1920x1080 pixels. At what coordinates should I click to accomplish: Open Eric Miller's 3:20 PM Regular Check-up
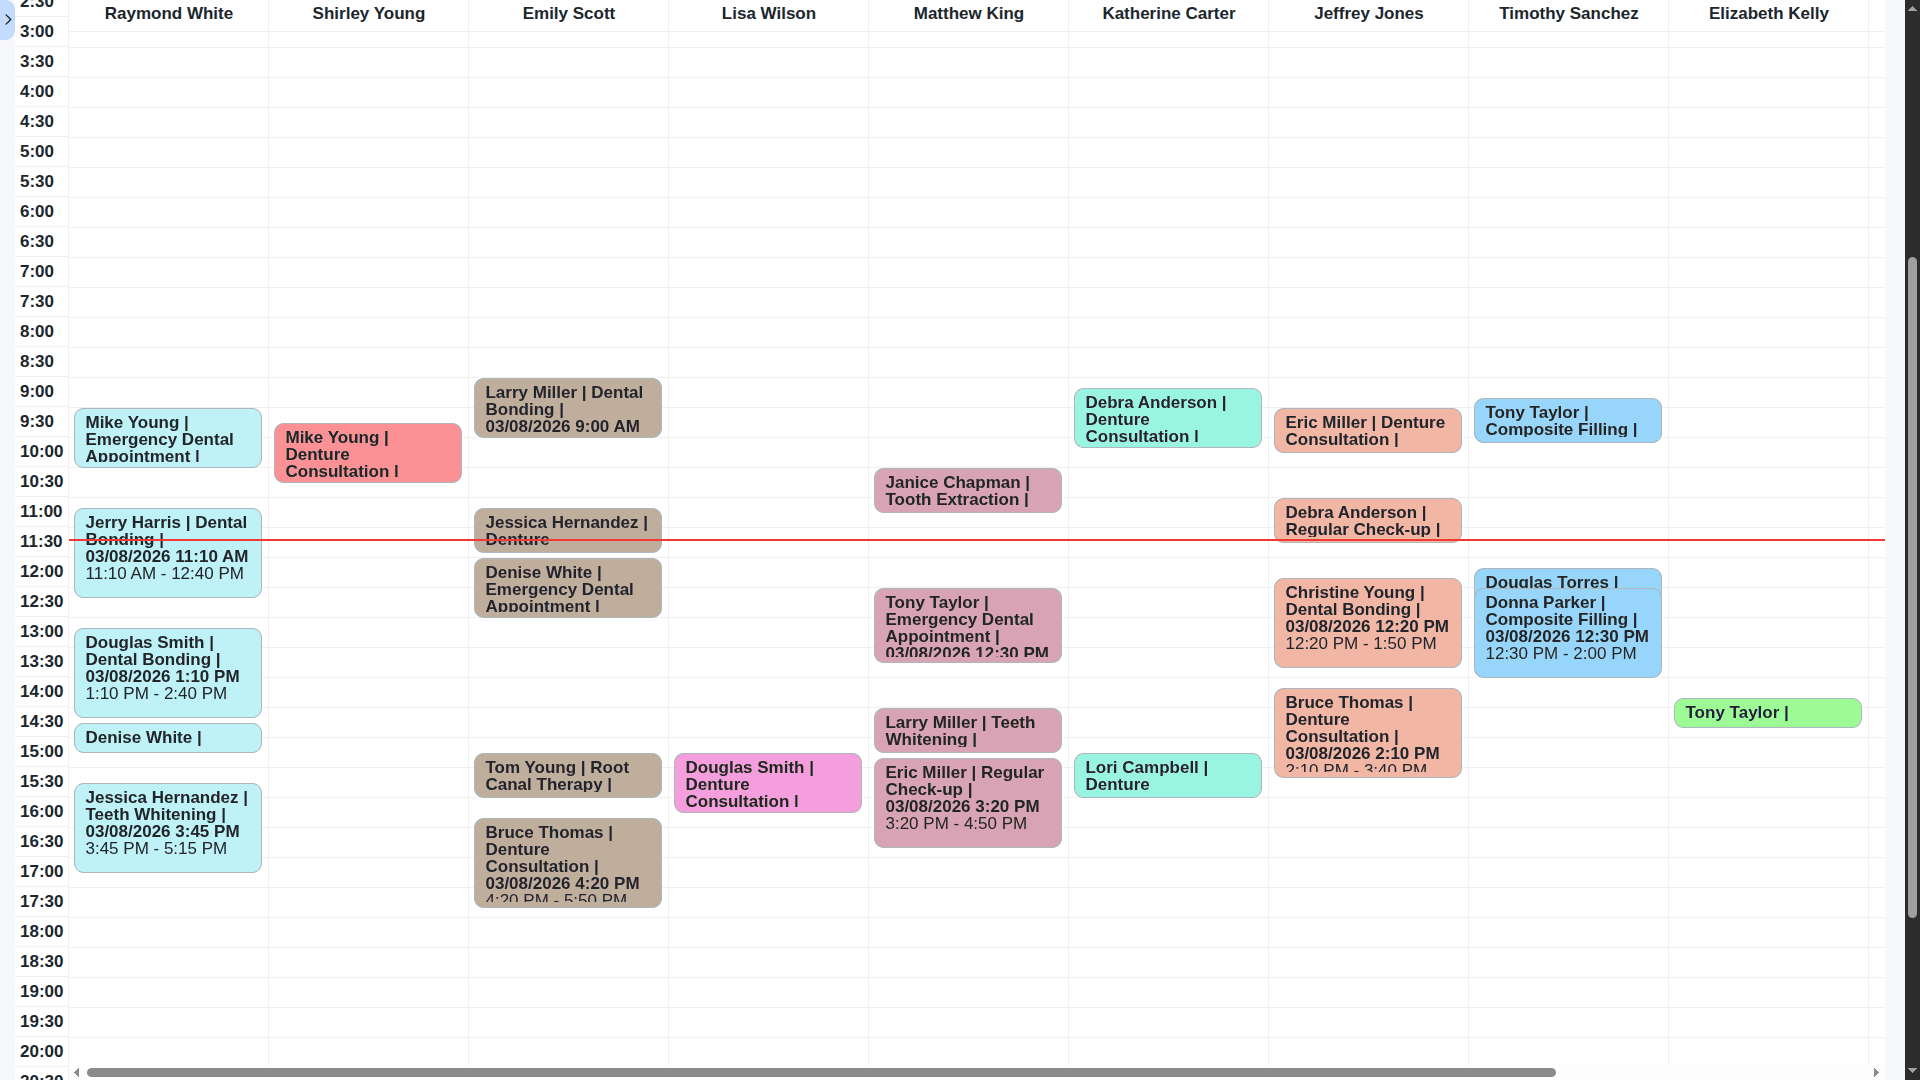pyautogui.click(x=967, y=802)
